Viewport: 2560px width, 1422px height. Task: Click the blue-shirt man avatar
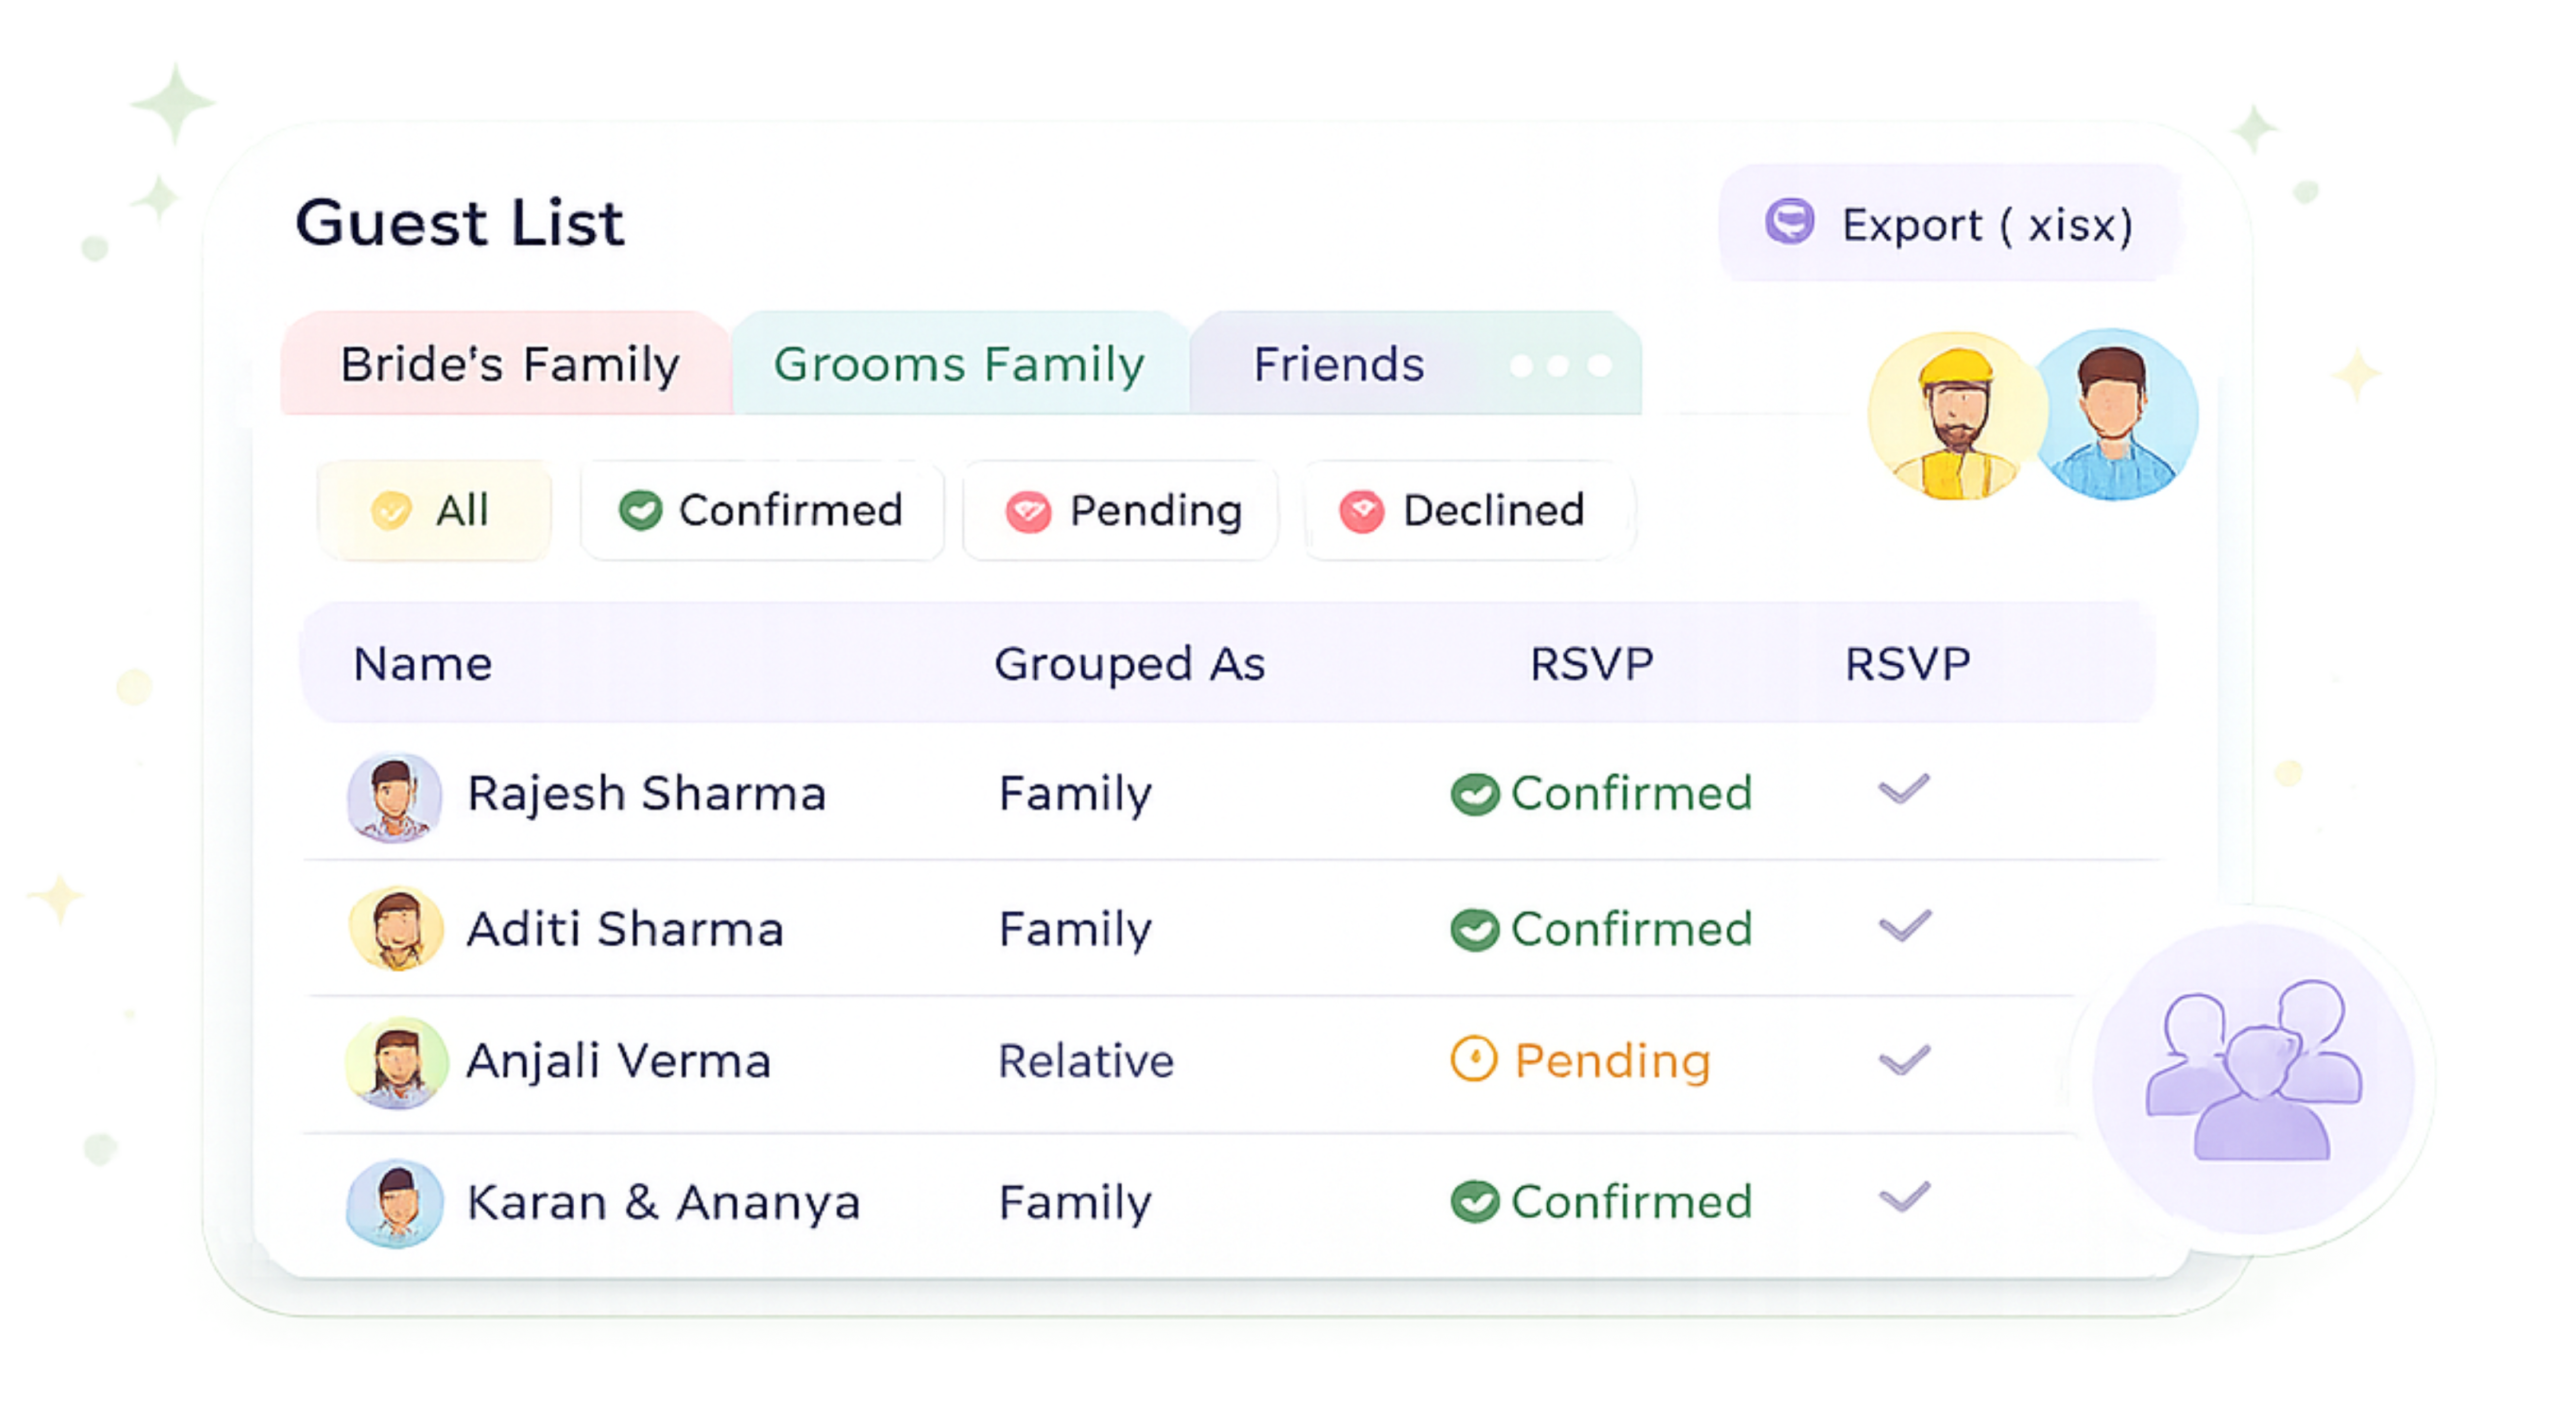coord(2114,414)
